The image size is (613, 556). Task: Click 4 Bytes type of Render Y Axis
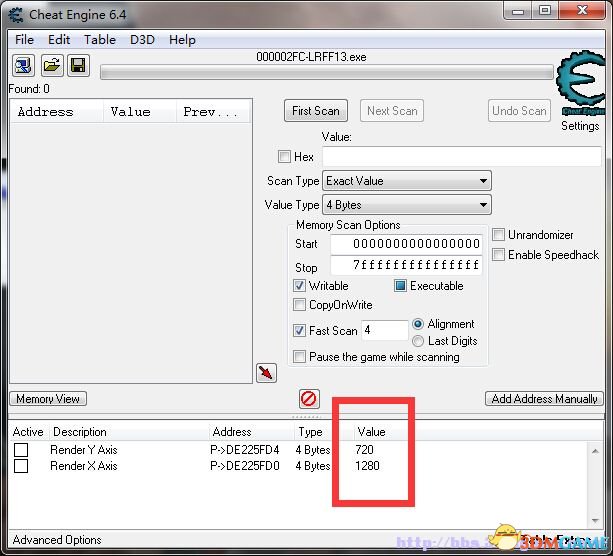pos(313,450)
